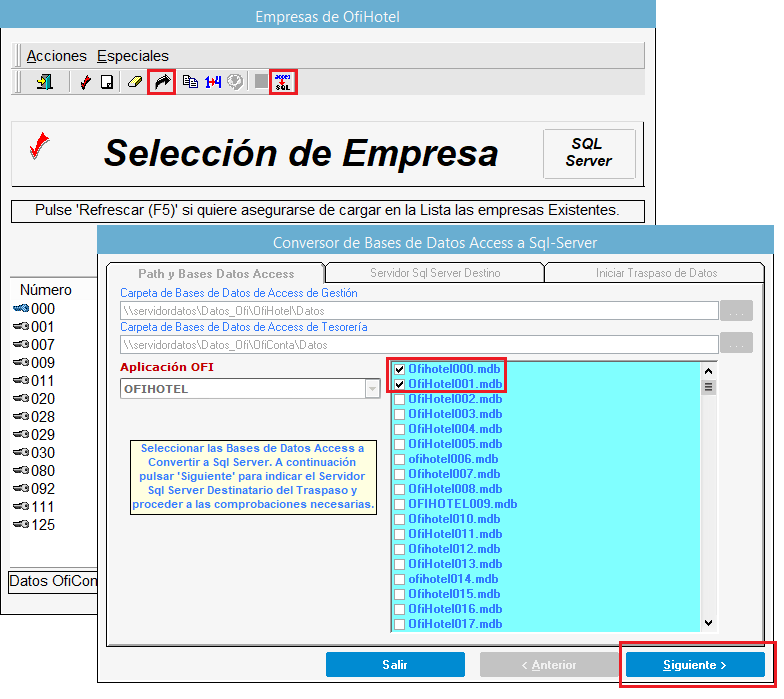Click the curved black arrow toolbar icon

point(162,82)
